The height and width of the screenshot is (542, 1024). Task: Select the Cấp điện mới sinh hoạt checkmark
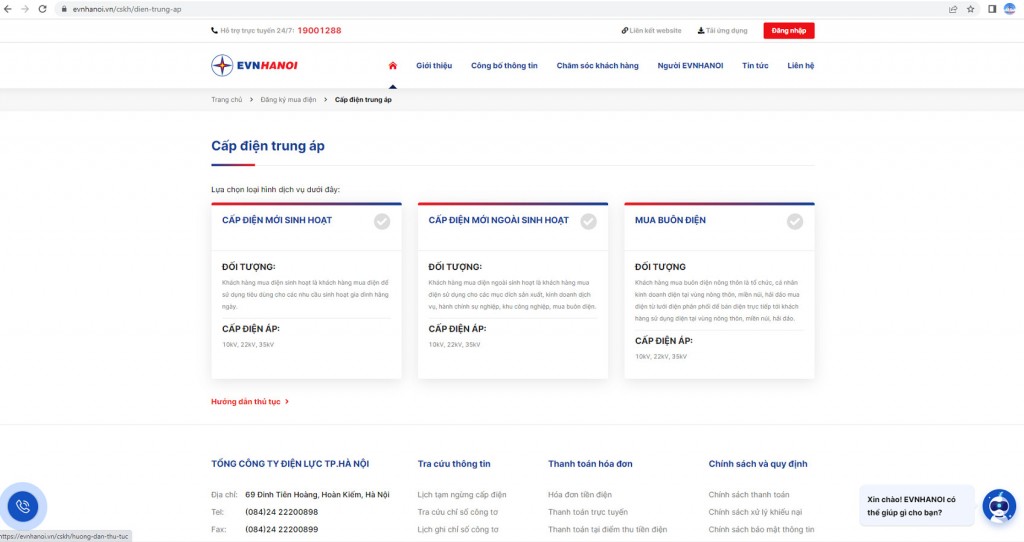pos(382,221)
